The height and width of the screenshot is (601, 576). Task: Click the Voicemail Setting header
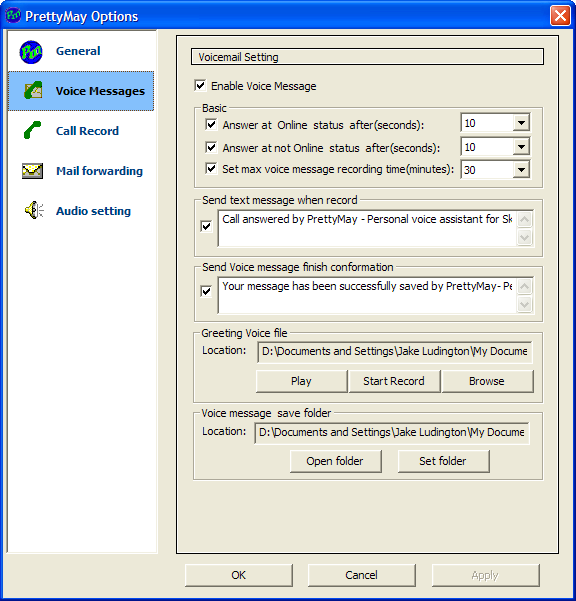coord(367,57)
